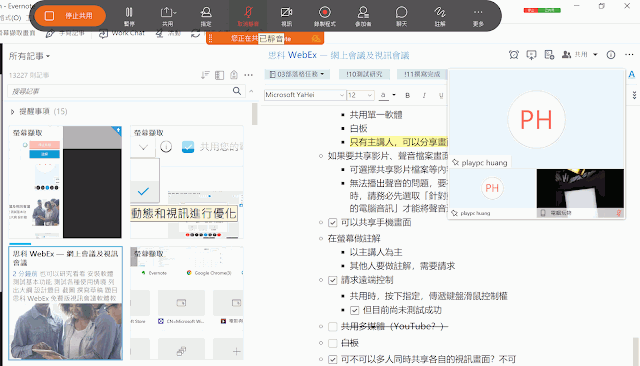Uncheck the share phone screen checkbox
This screenshot has width=640, height=366.
pos(333,223)
